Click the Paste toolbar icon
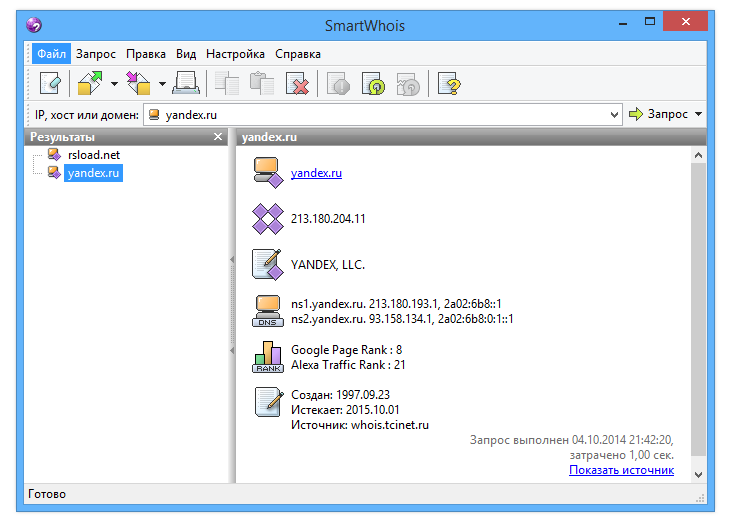The image size is (735, 527). 262,83
